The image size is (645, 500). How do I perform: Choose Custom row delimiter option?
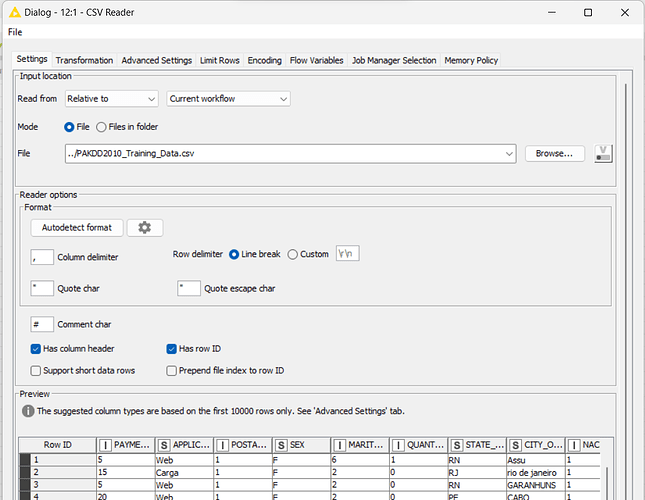pos(292,255)
